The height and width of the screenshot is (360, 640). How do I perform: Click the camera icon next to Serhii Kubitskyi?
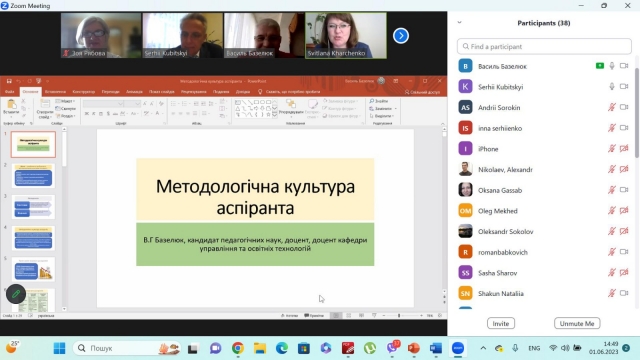pos(624,87)
